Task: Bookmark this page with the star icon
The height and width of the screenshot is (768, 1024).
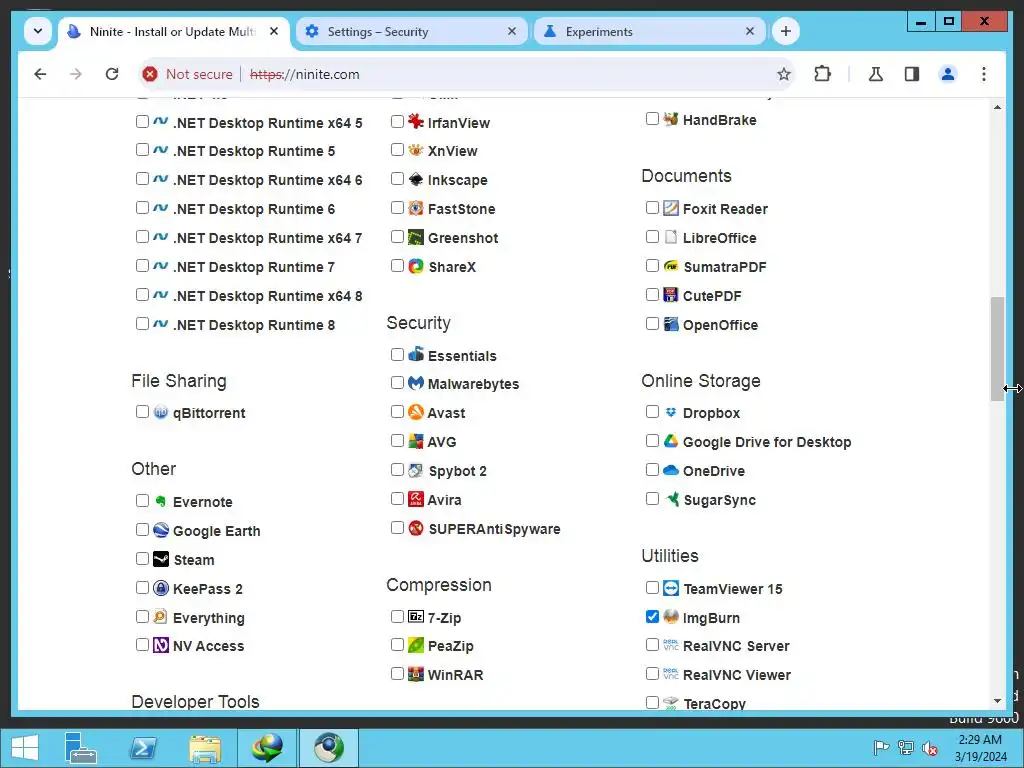Action: coord(784,74)
